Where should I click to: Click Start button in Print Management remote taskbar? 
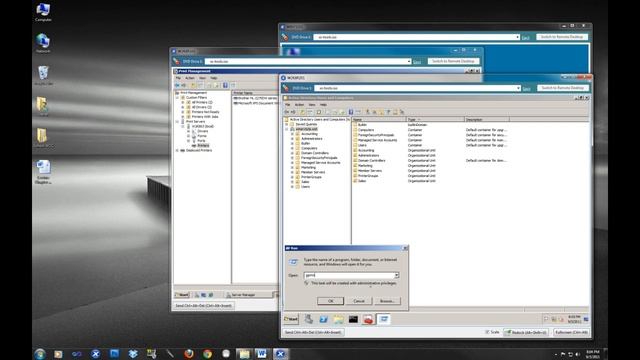point(182,295)
